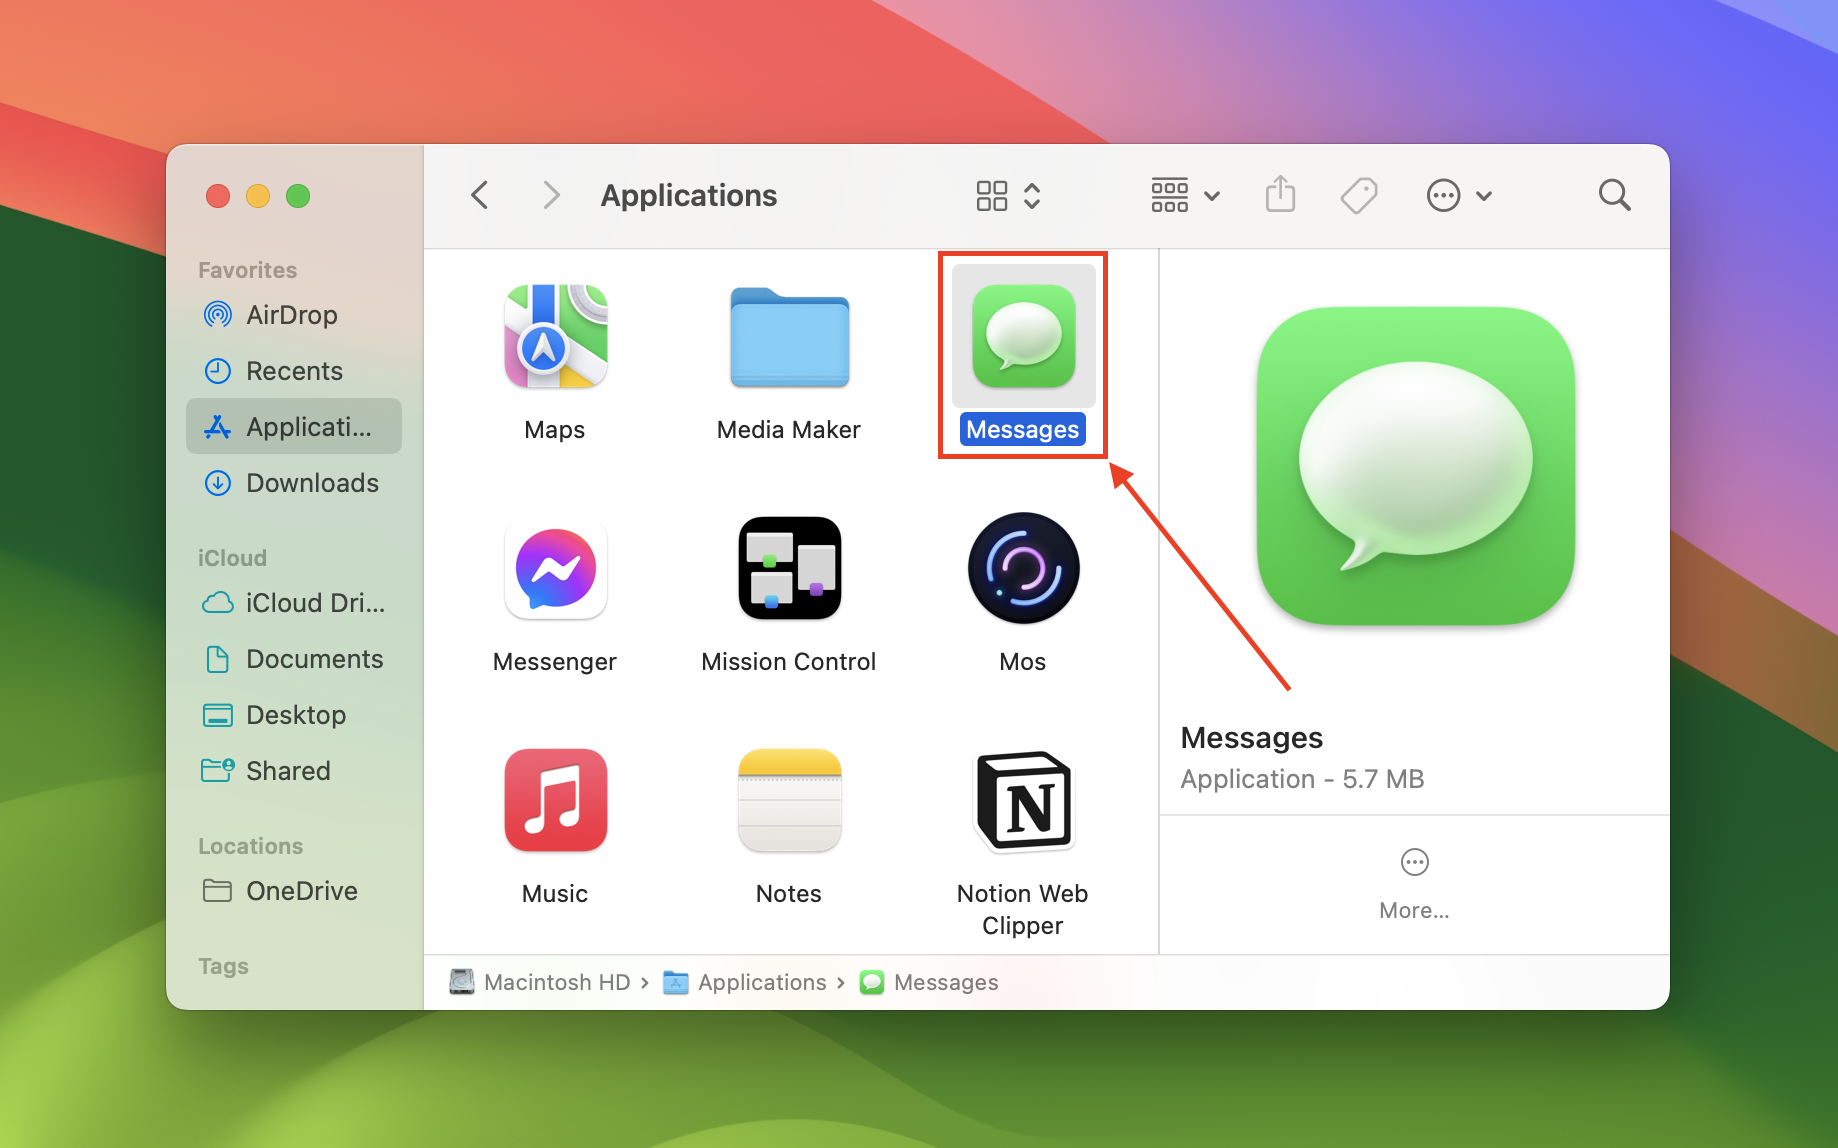Open Downloads from the sidebar
Image resolution: width=1838 pixels, height=1148 pixels.
[312, 482]
